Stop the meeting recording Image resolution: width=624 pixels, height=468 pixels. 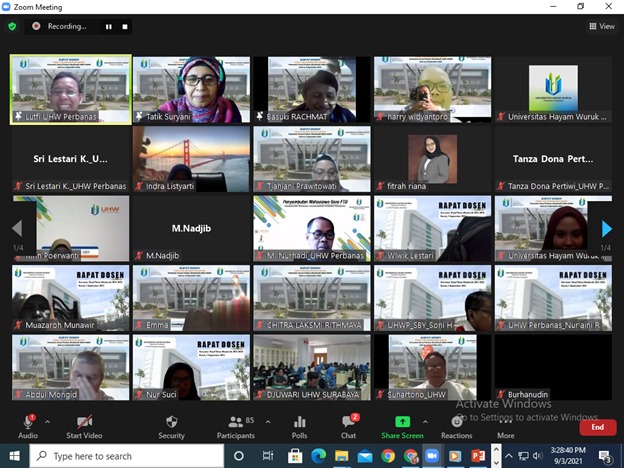point(125,27)
